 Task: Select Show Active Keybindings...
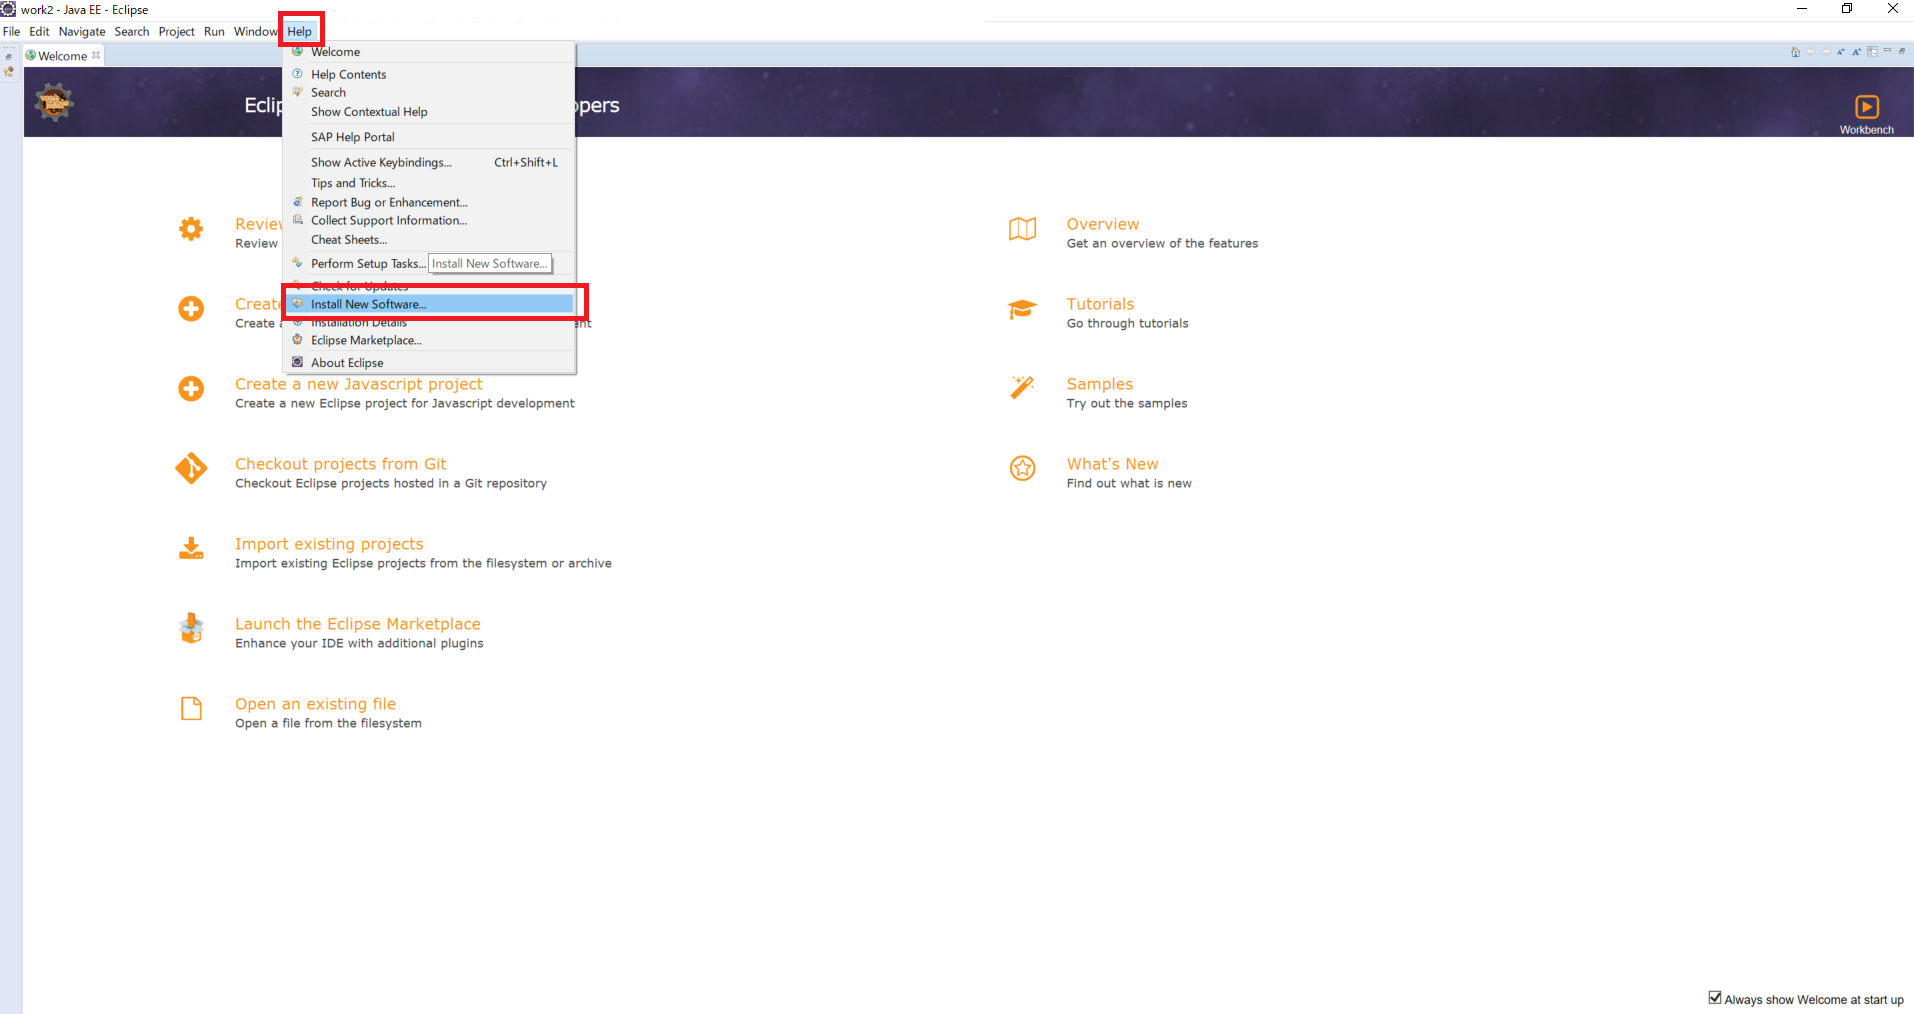429,162
